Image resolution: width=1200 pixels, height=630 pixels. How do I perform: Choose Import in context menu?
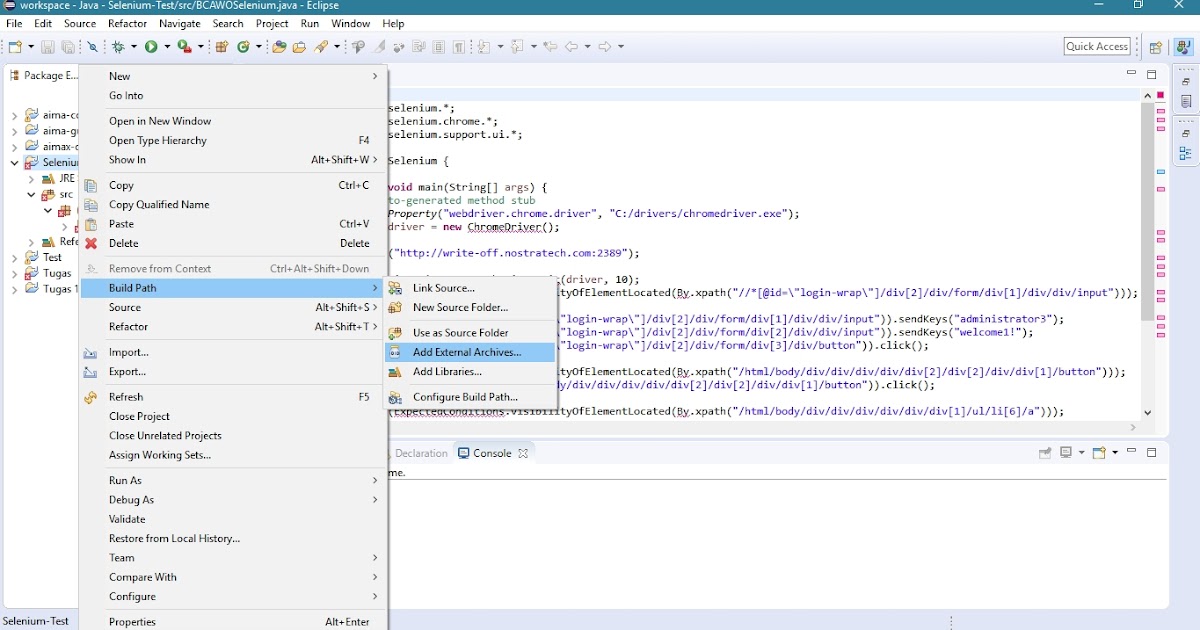click(232, 352)
